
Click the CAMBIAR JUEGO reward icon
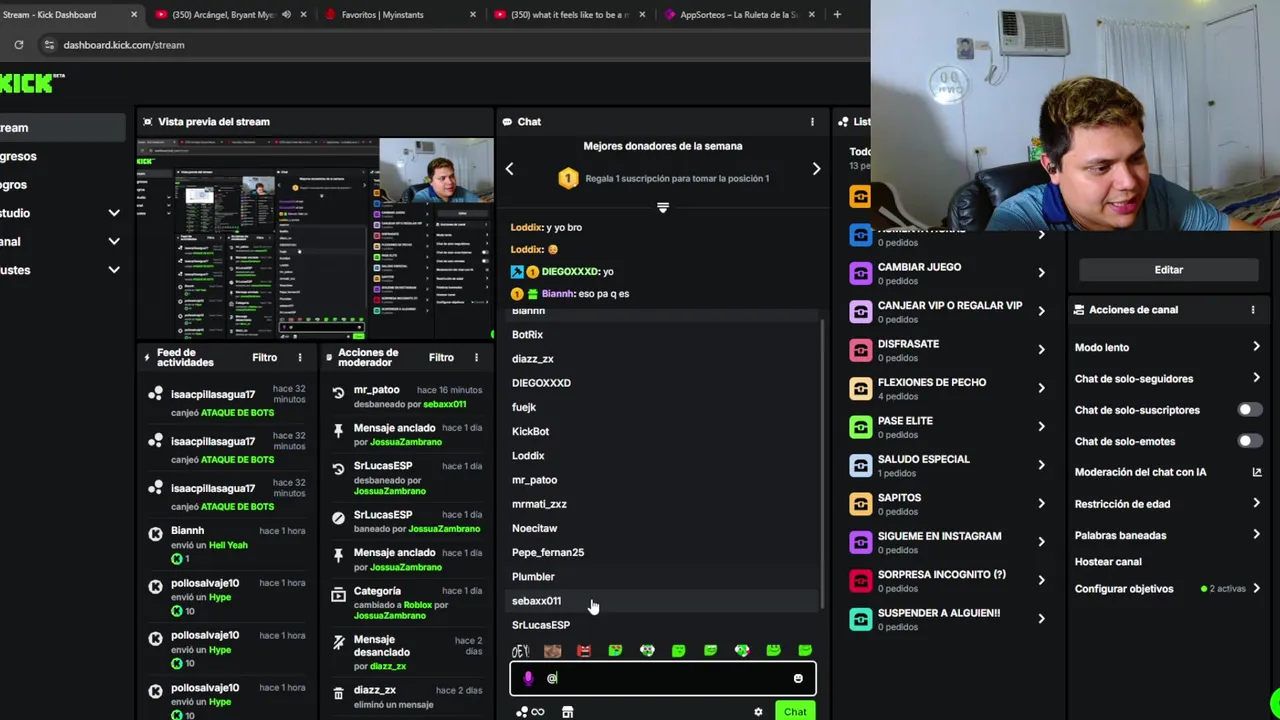[x=860, y=273]
